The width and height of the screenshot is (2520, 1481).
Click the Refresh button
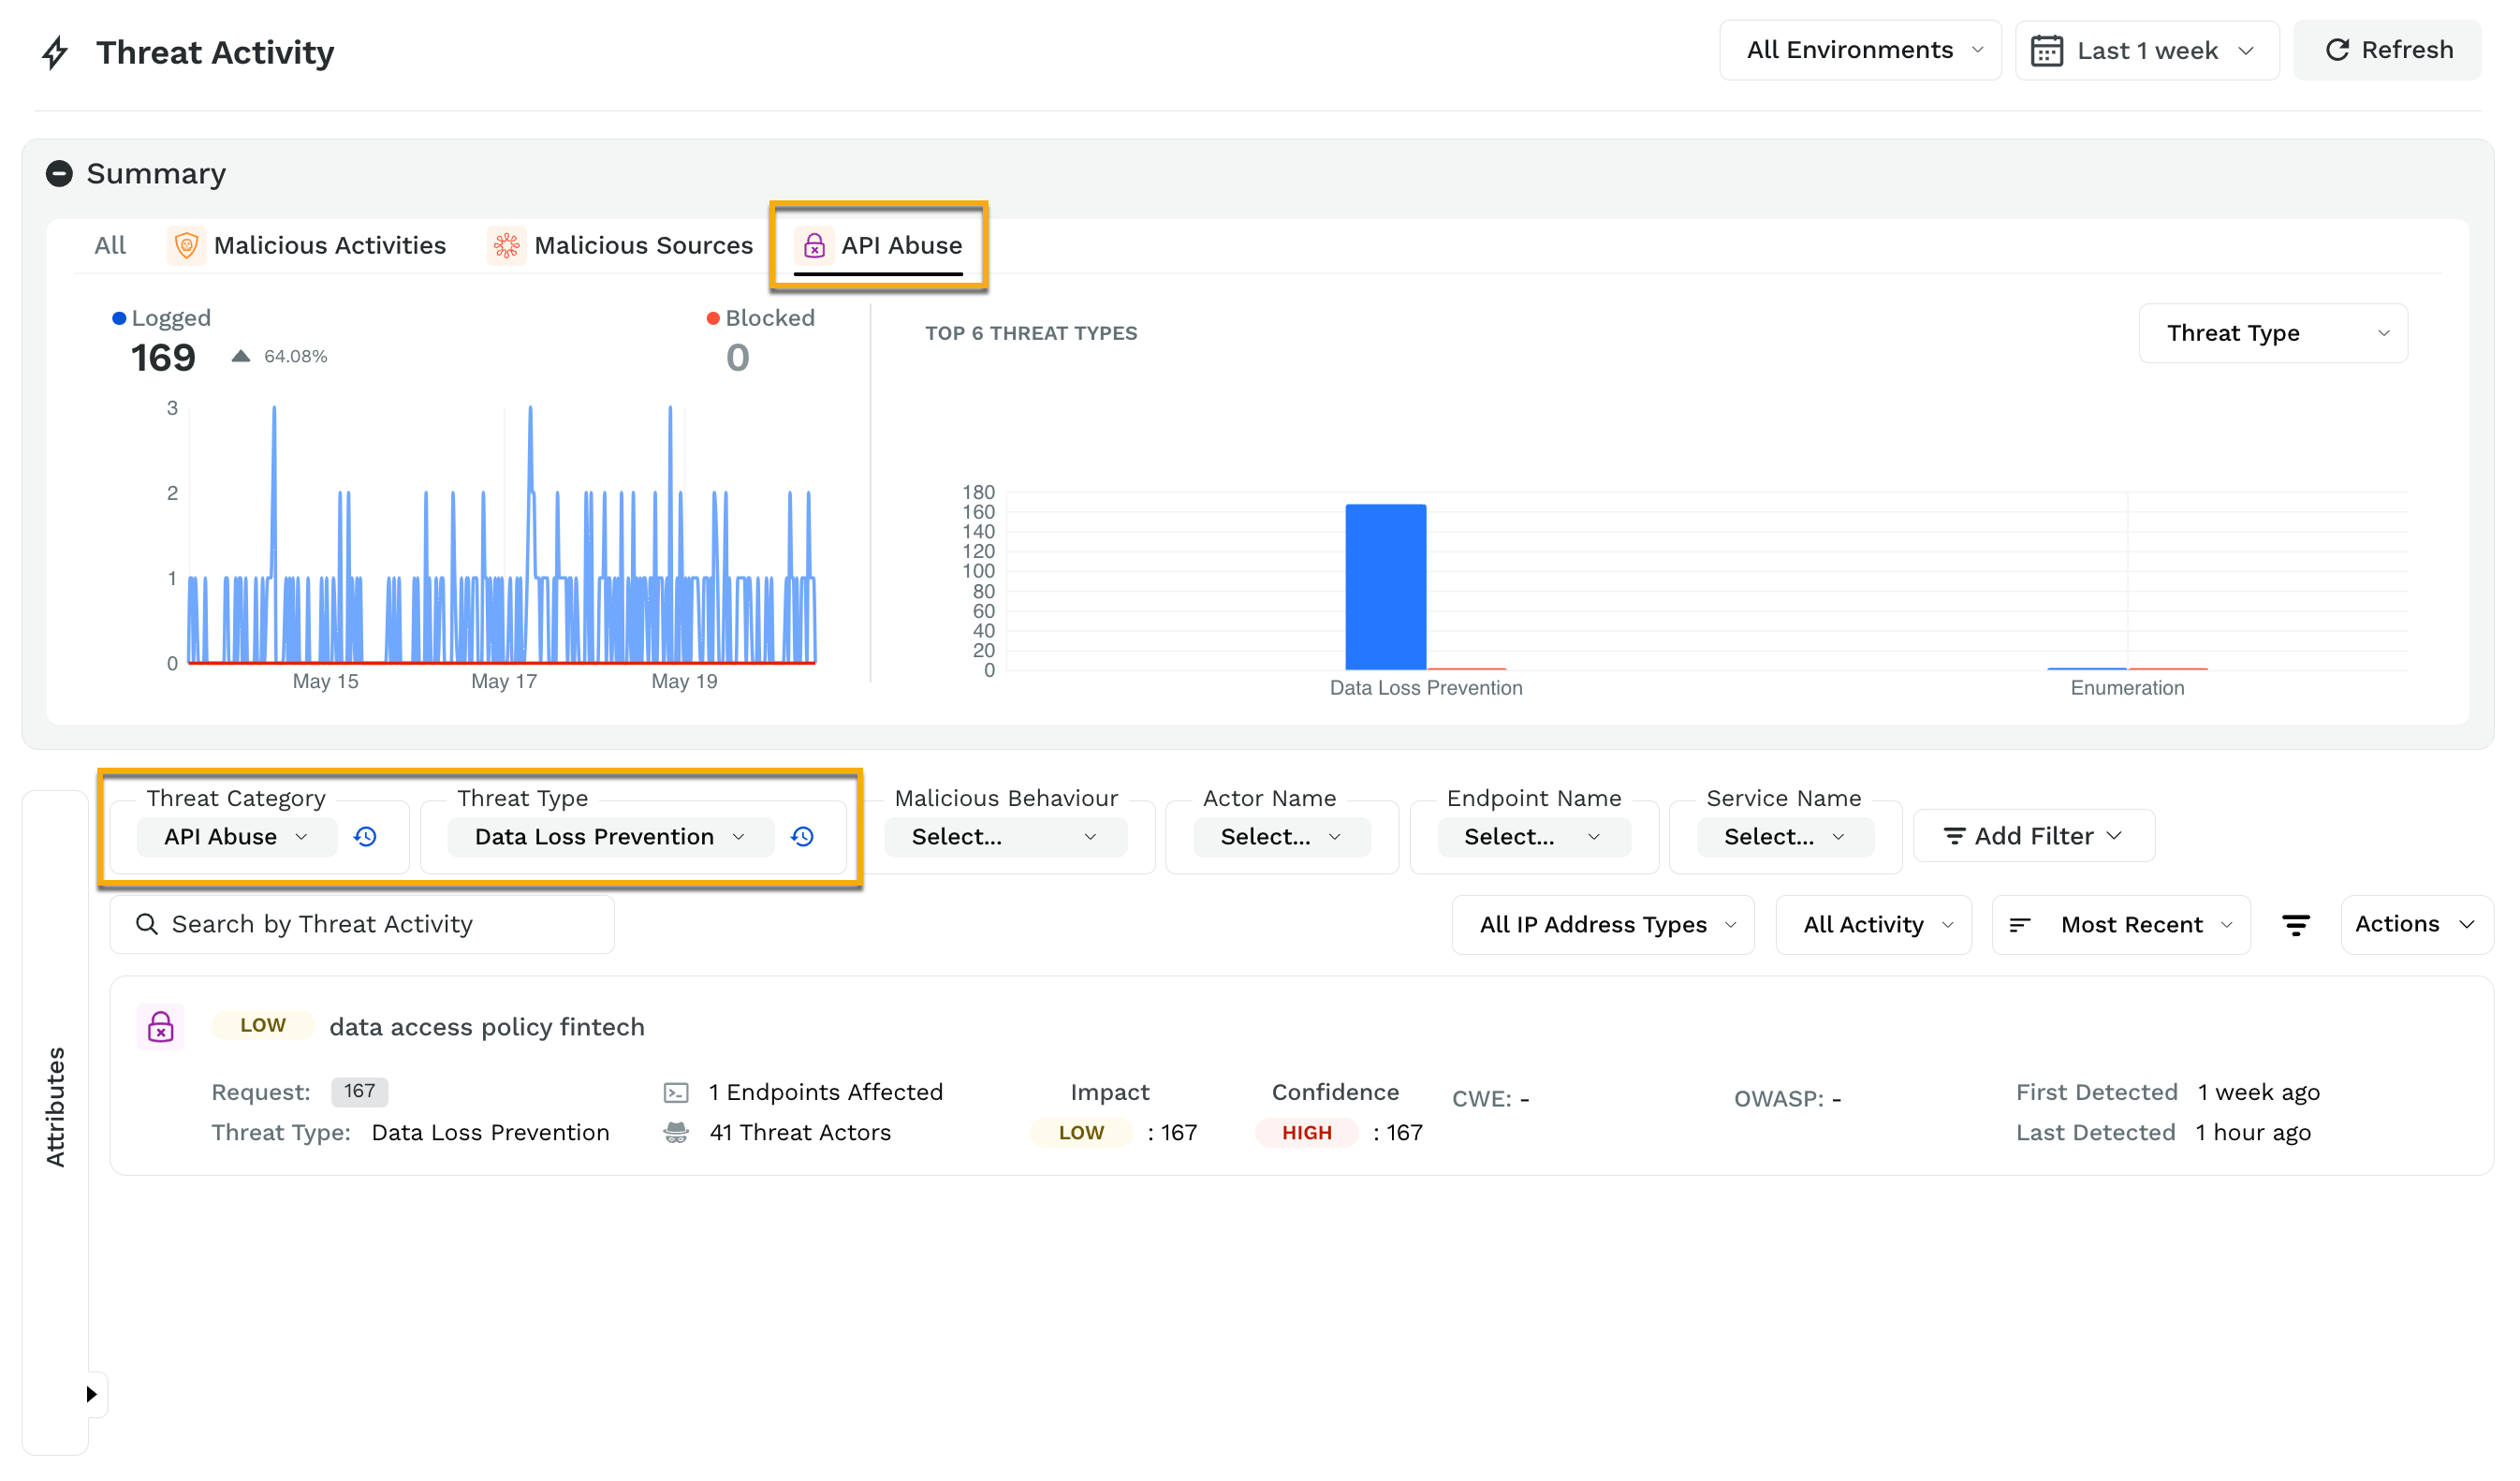point(2387,50)
